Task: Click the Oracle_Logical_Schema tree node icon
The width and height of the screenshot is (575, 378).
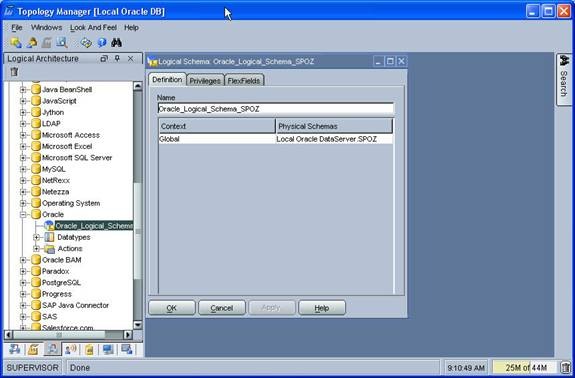Action: click(x=49, y=225)
